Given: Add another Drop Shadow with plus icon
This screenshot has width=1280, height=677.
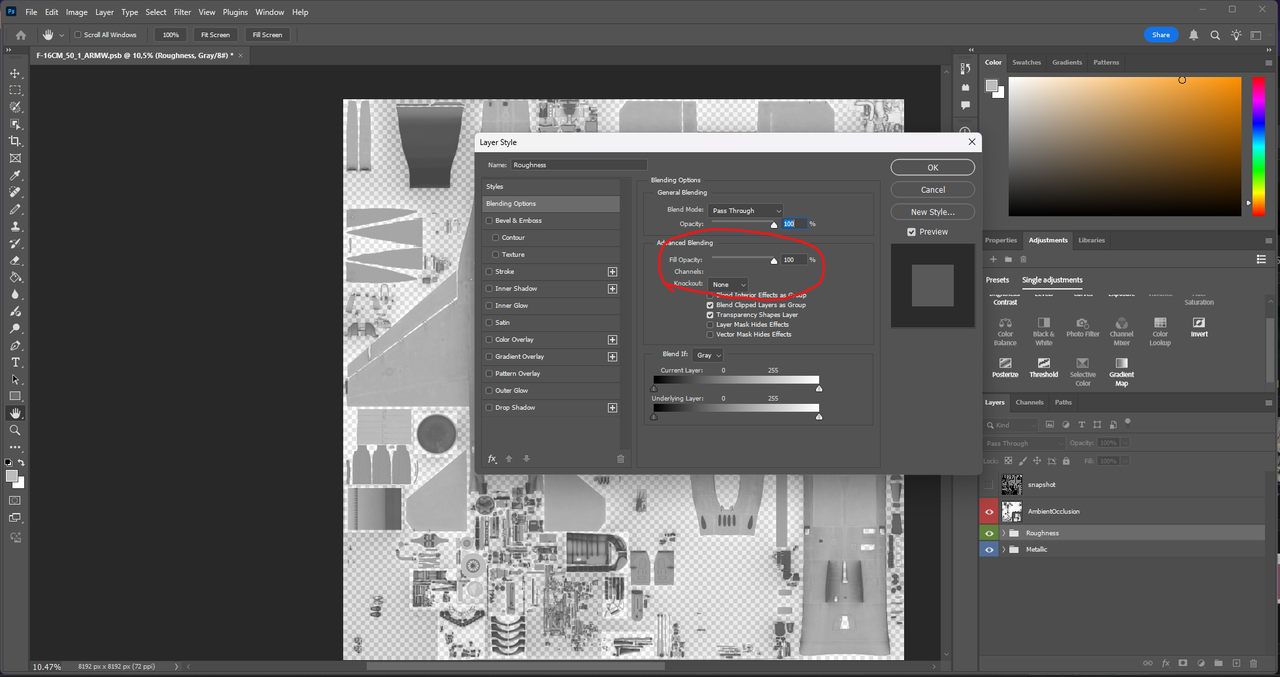Looking at the screenshot, I should tap(612, 407).
